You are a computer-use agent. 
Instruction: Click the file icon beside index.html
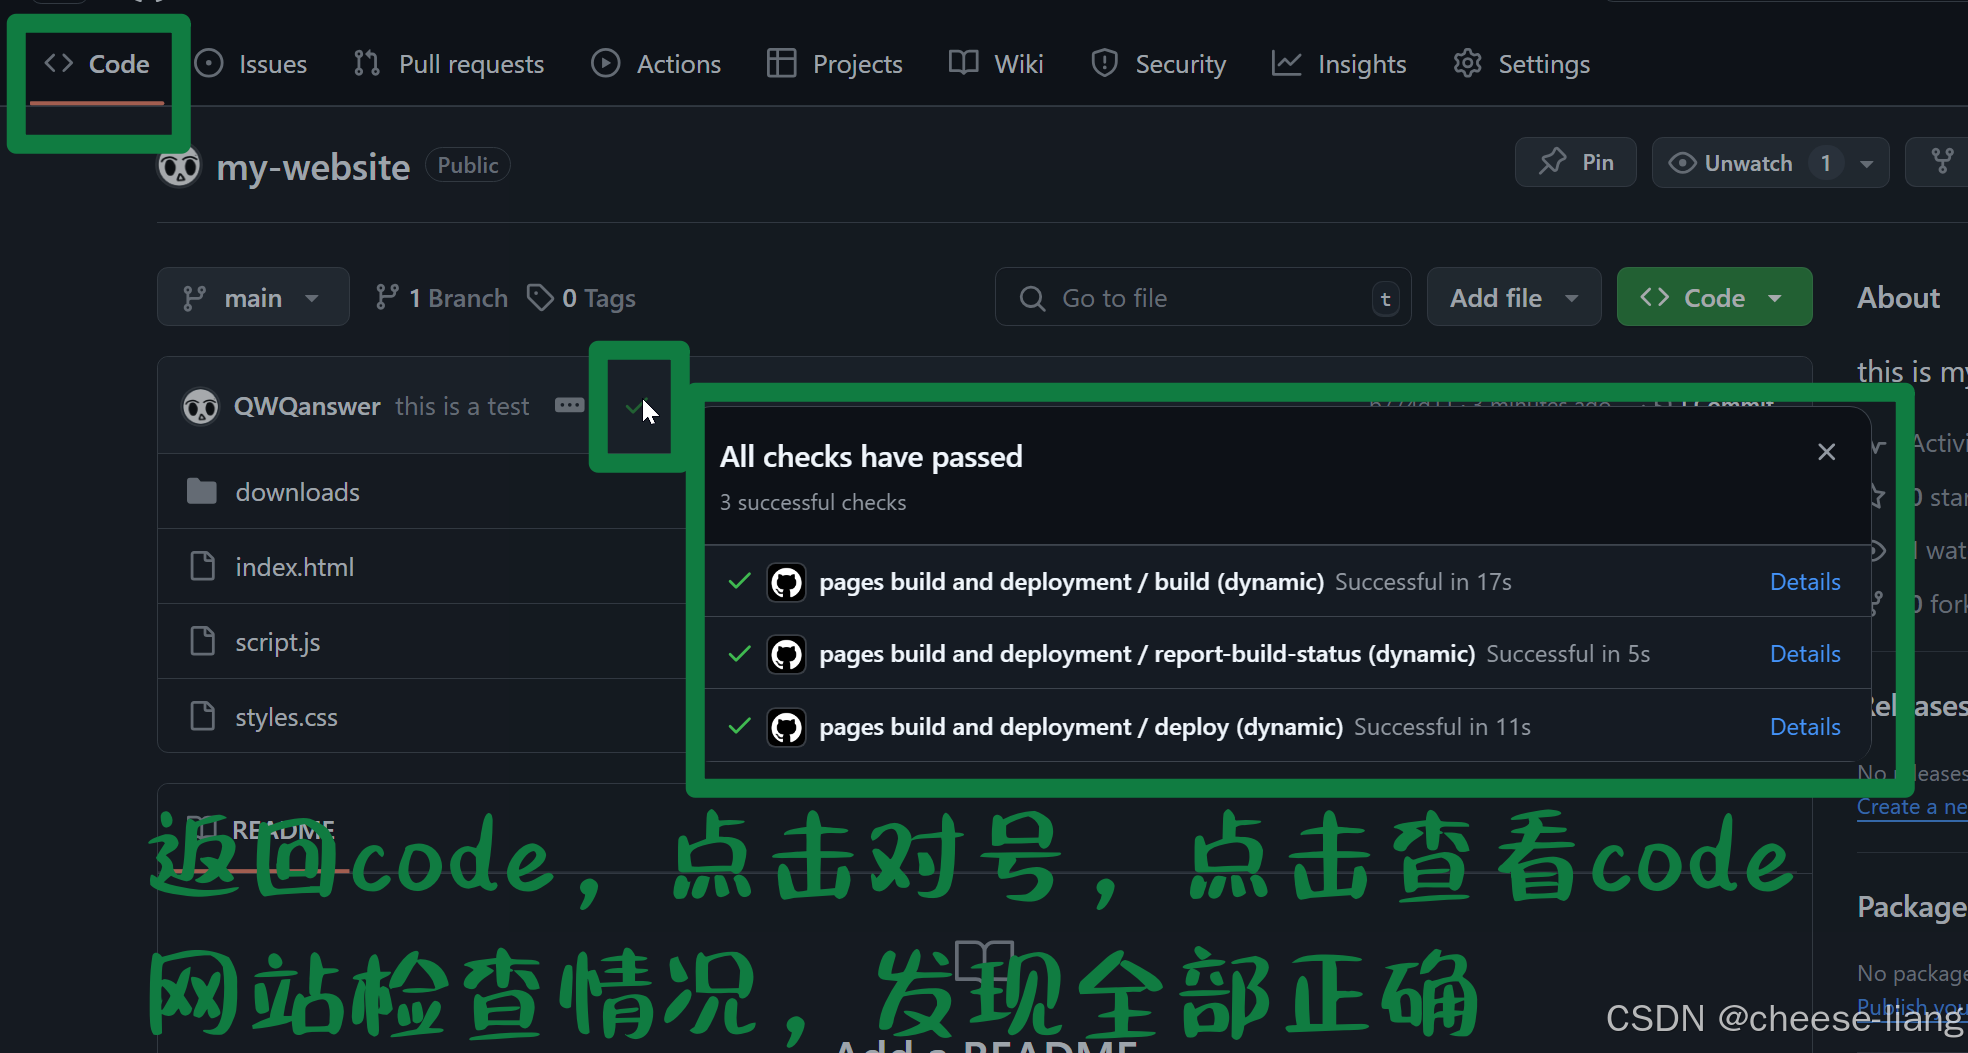(202, 566)
